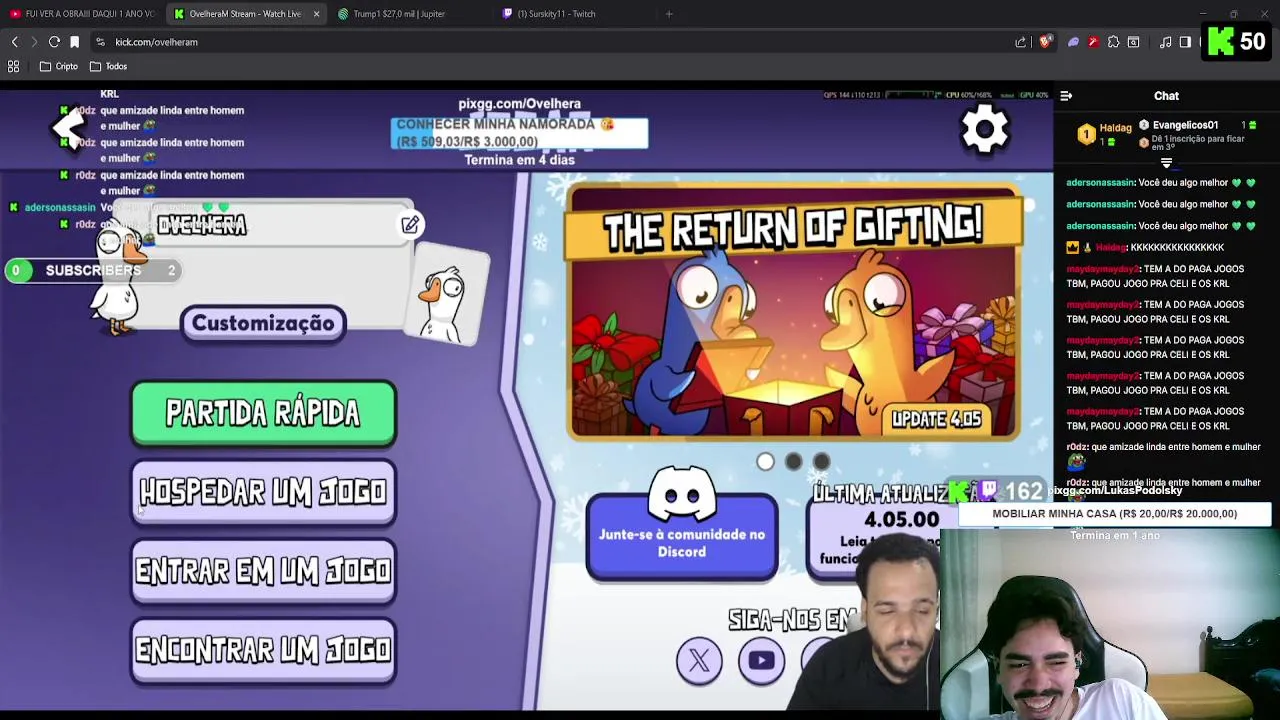This screenshot has width=1280, height=720.
Task: Click Evangelicos01 in the gift leaderboard
Action: pos(1184,125)
